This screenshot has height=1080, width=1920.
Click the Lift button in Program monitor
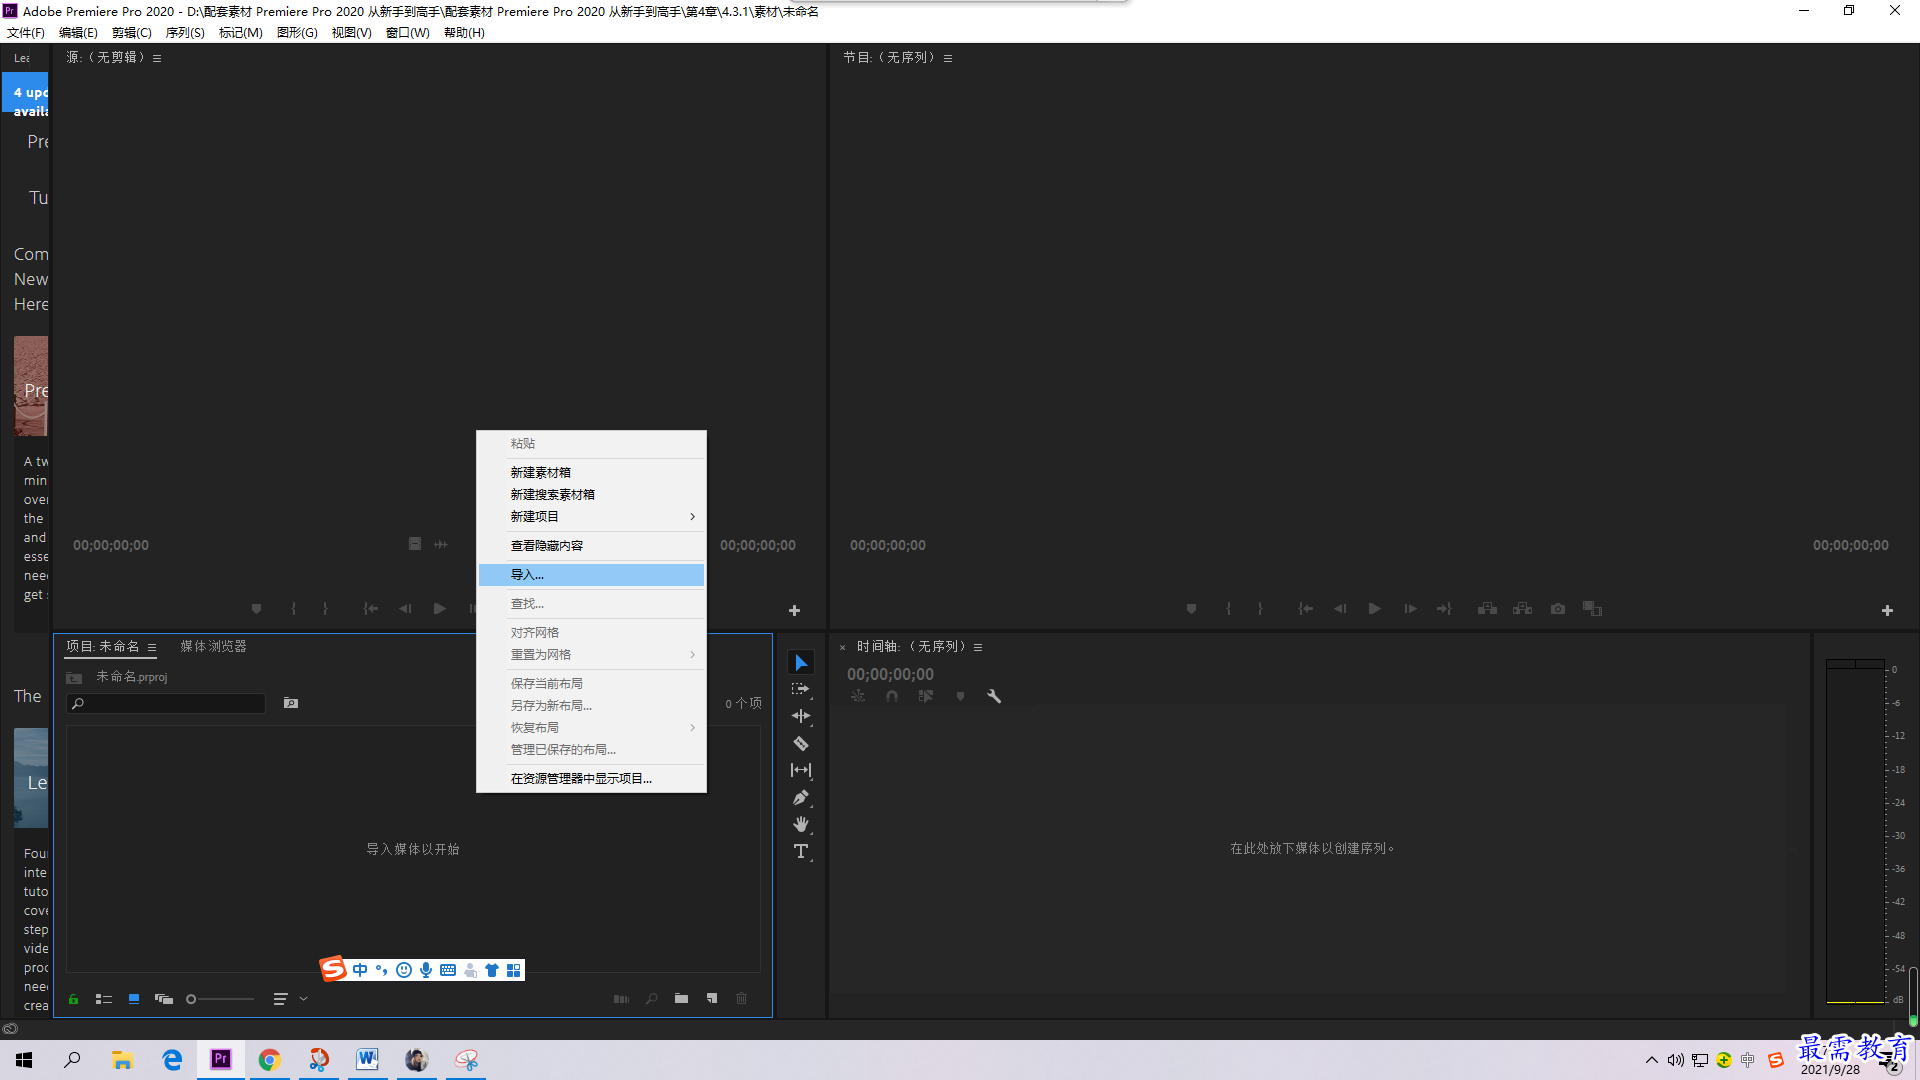pos(1488,608)
